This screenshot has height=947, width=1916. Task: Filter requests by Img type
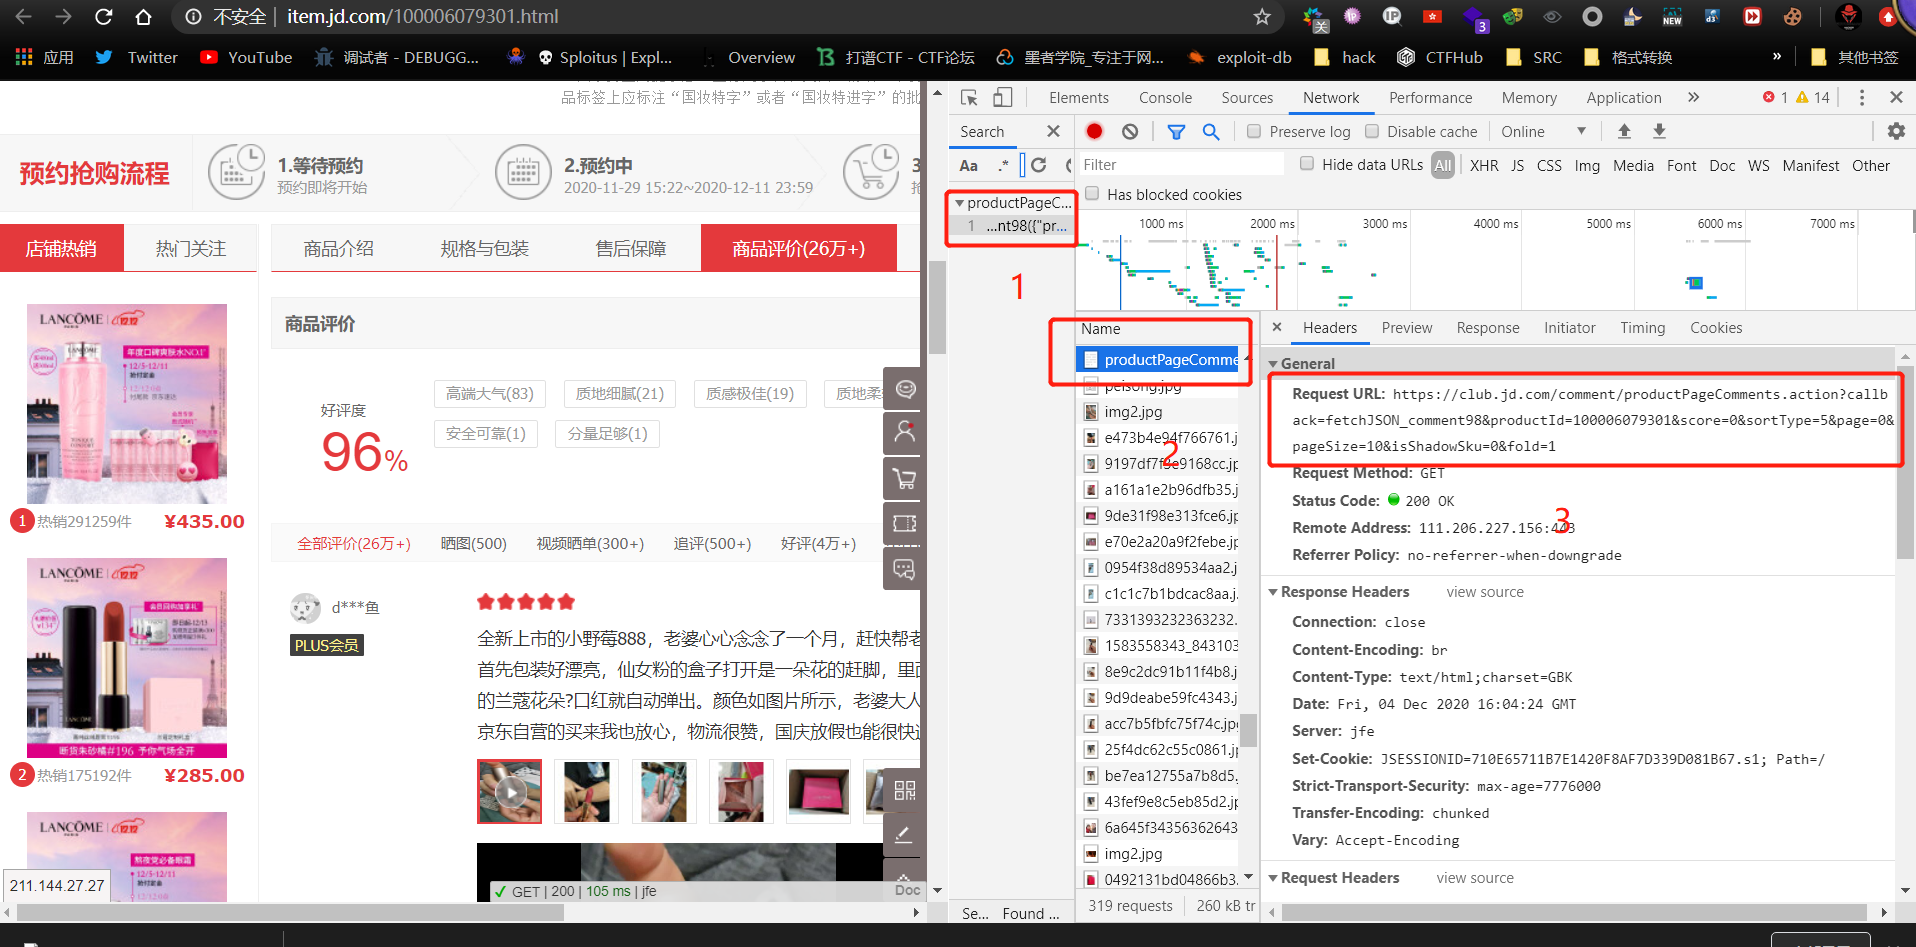click(1587, 166)
